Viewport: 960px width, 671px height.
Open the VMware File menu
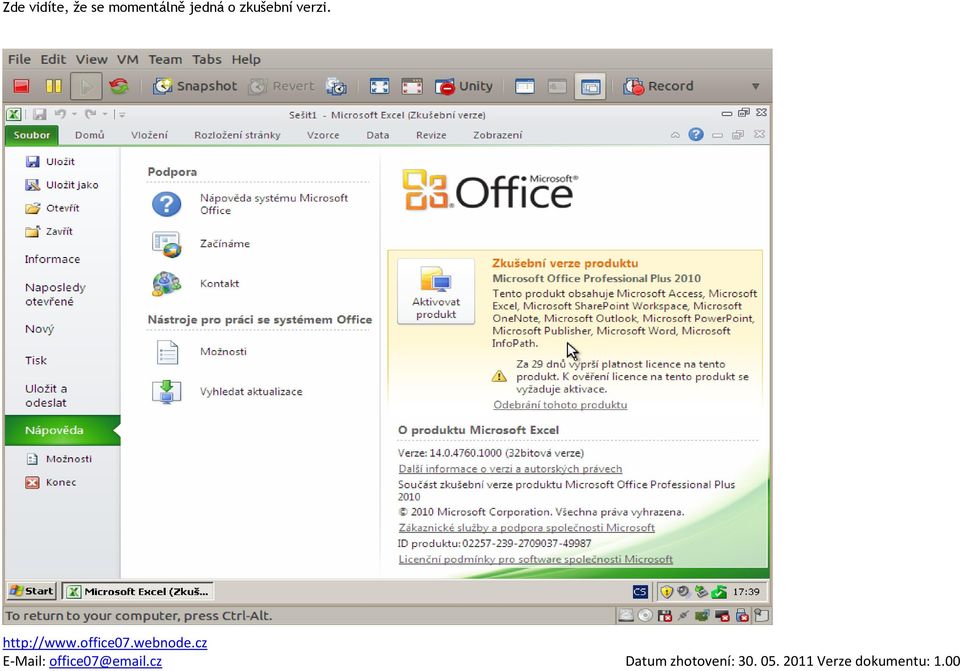[19, 59]
